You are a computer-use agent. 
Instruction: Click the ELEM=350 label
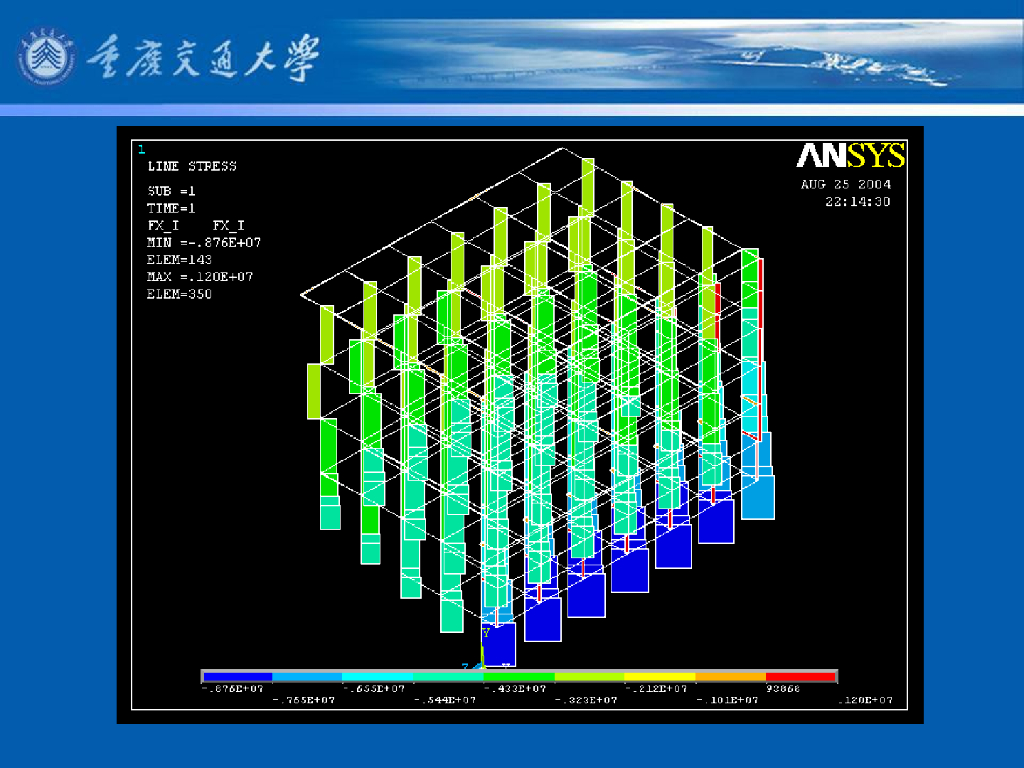(180, 294)
